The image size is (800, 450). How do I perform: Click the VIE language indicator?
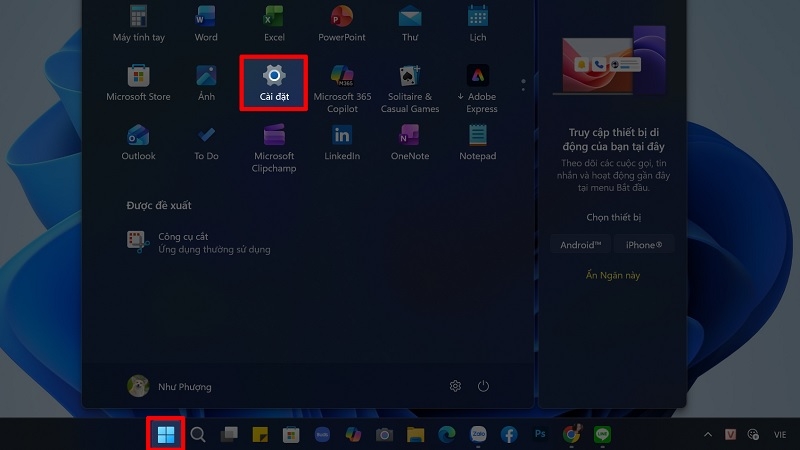[x=780, y=435]
